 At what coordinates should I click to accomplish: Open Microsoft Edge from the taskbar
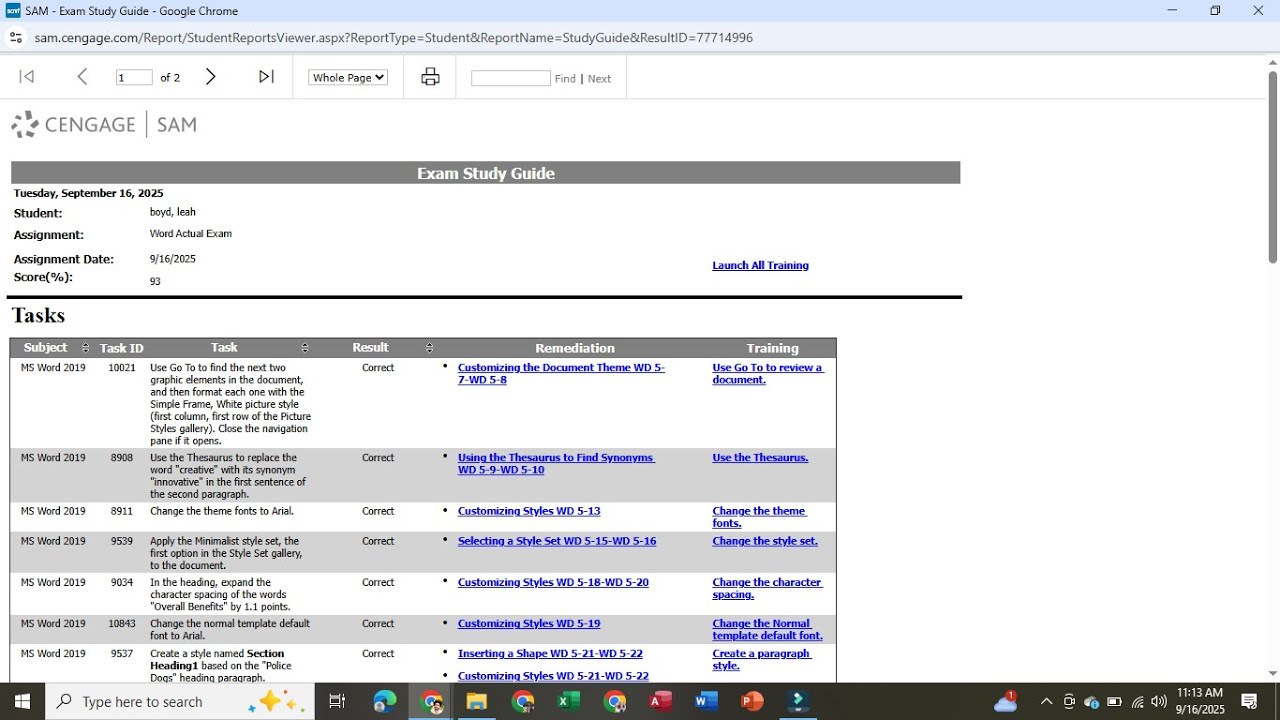coord(385,701)
